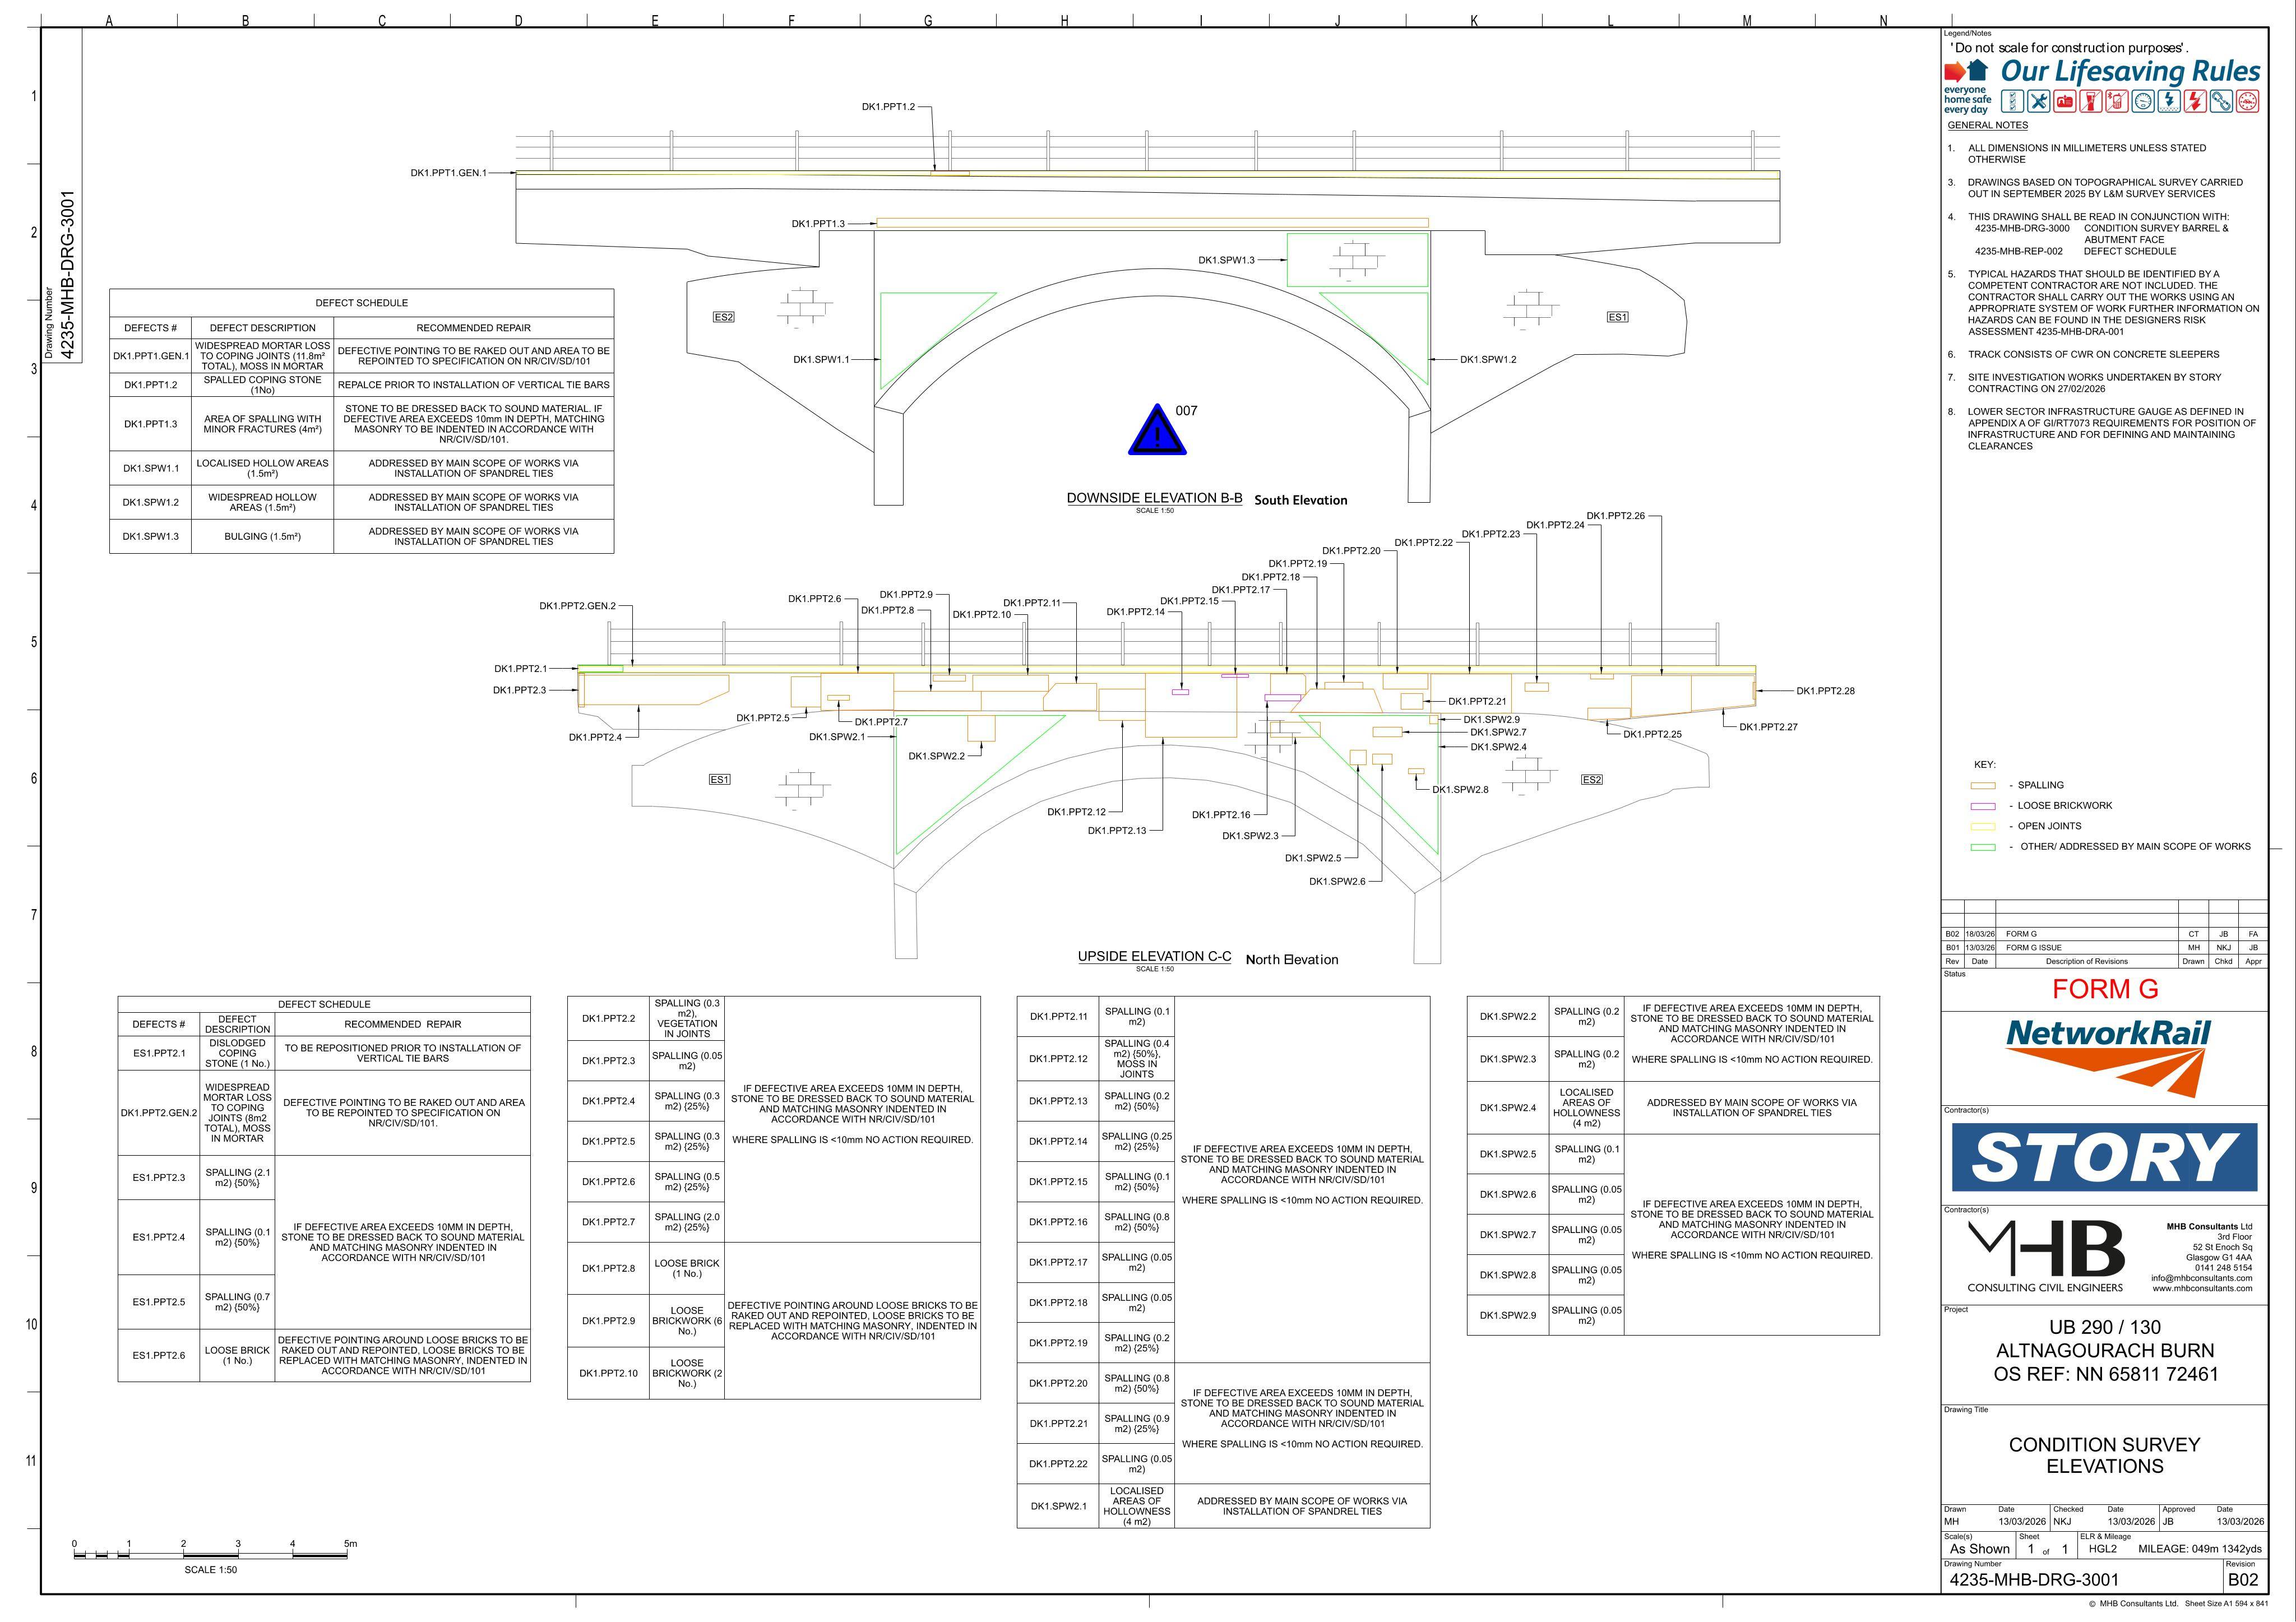This screenshot has width=2296, height=1622.
Task: Click the checklist lifesaving rule icon
Action: (2012, 101)
